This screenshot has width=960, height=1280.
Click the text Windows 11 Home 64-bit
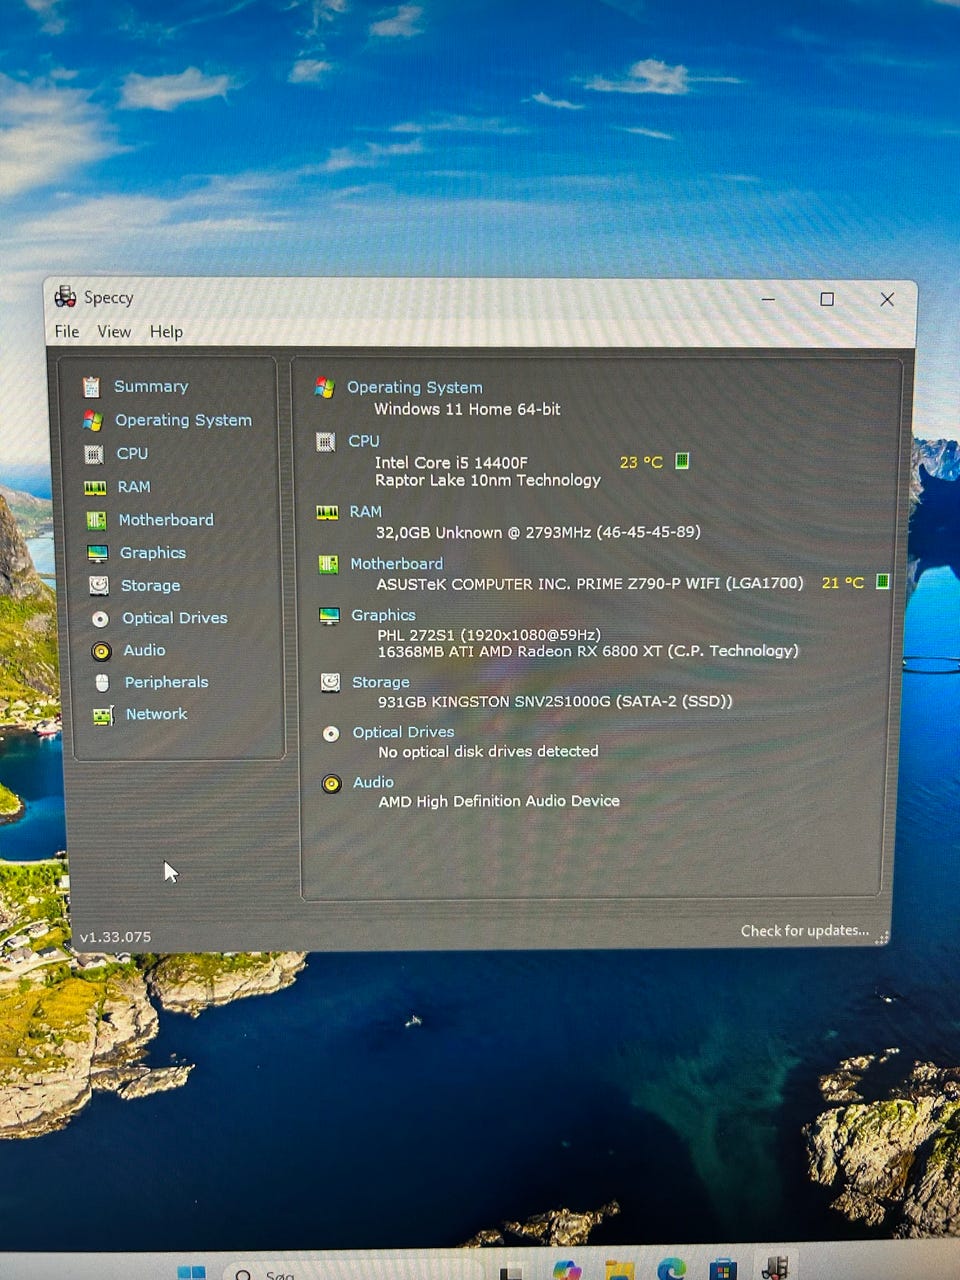pyautogui.click(x=467, y=409)
